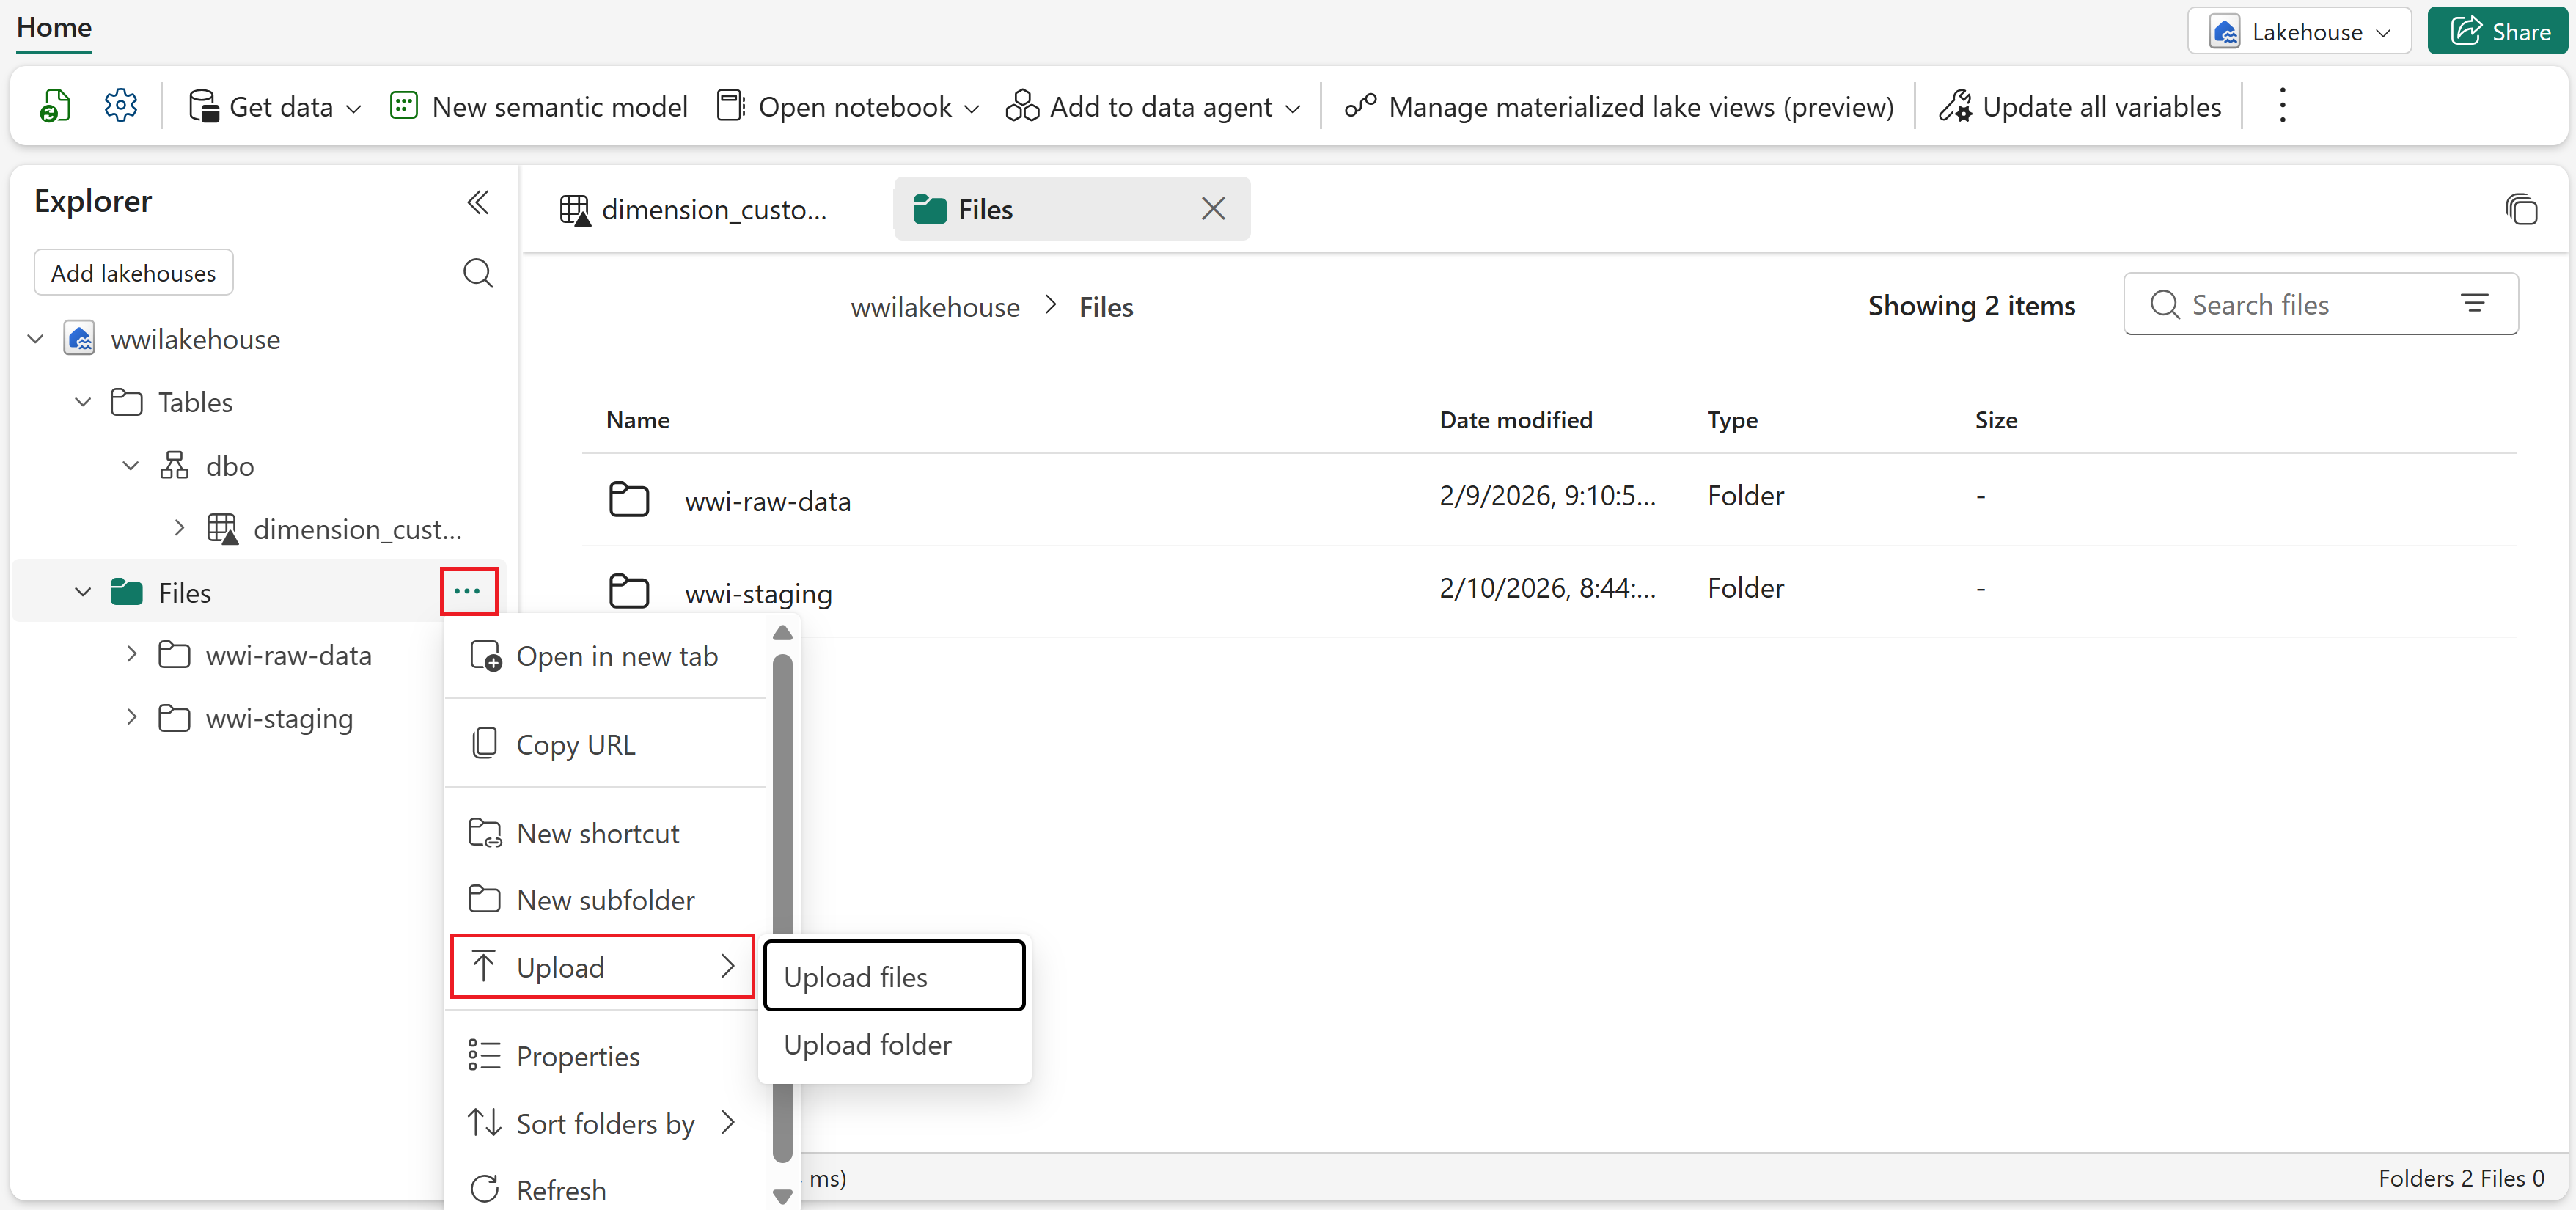The width and height of the screenshot is (2576, 1210).
Task: Choose Copy URL from context menu
Action: click(605, 744)
